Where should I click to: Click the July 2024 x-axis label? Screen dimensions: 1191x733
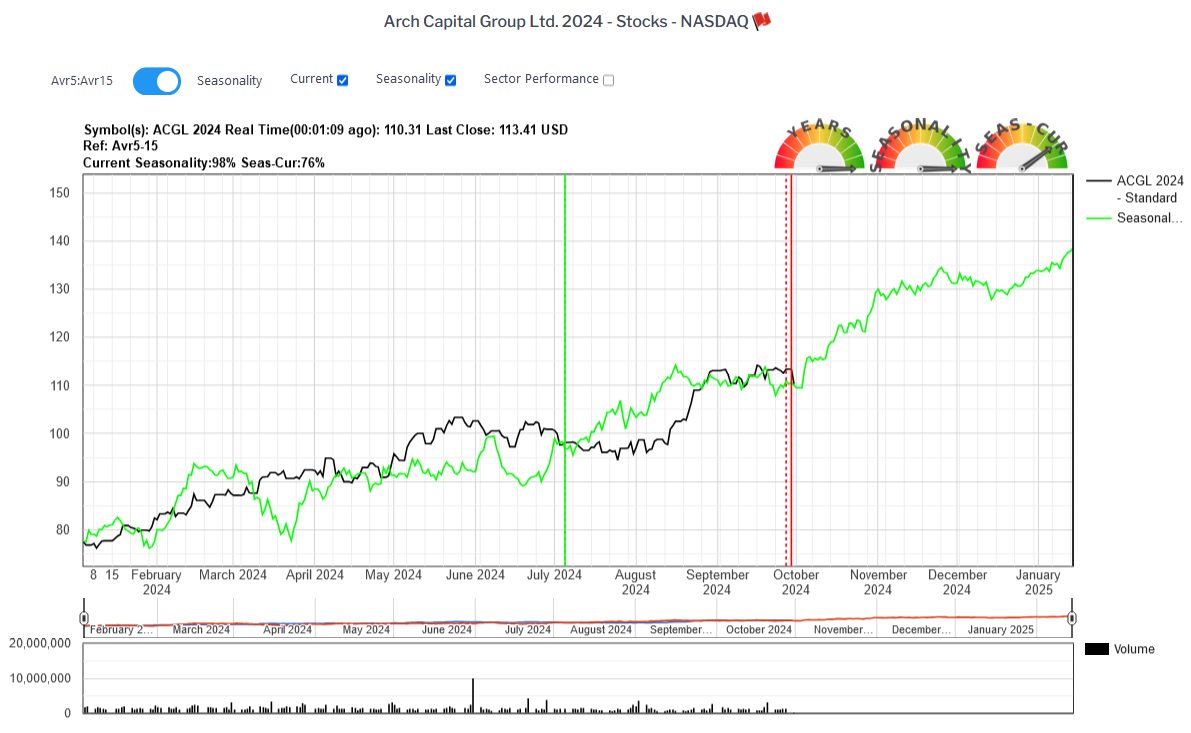554,575
